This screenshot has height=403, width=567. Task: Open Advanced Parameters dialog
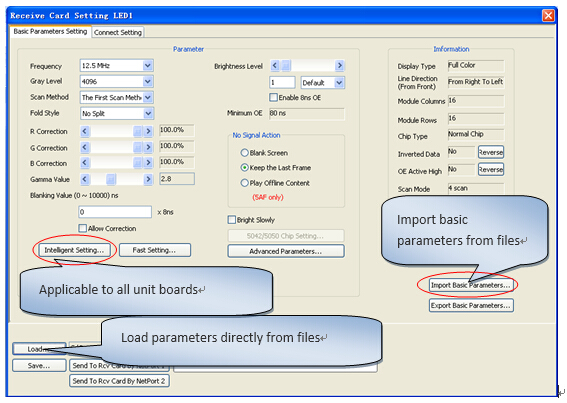(286, 251)
